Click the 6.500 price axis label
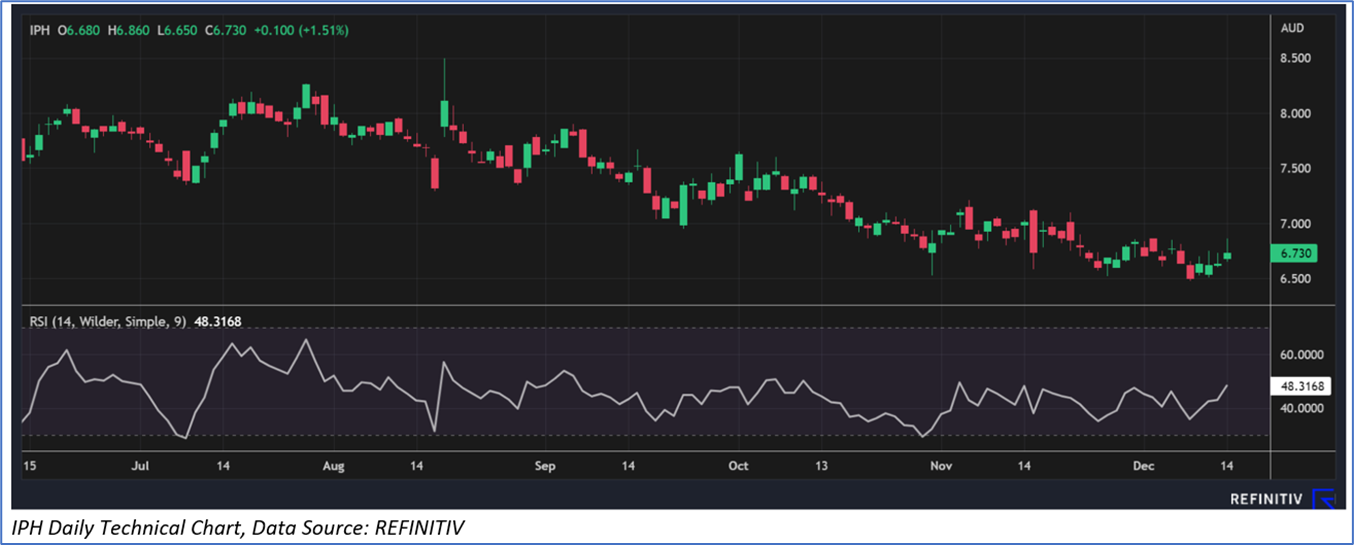1354x545 pixels. [x=1295, y=279]
